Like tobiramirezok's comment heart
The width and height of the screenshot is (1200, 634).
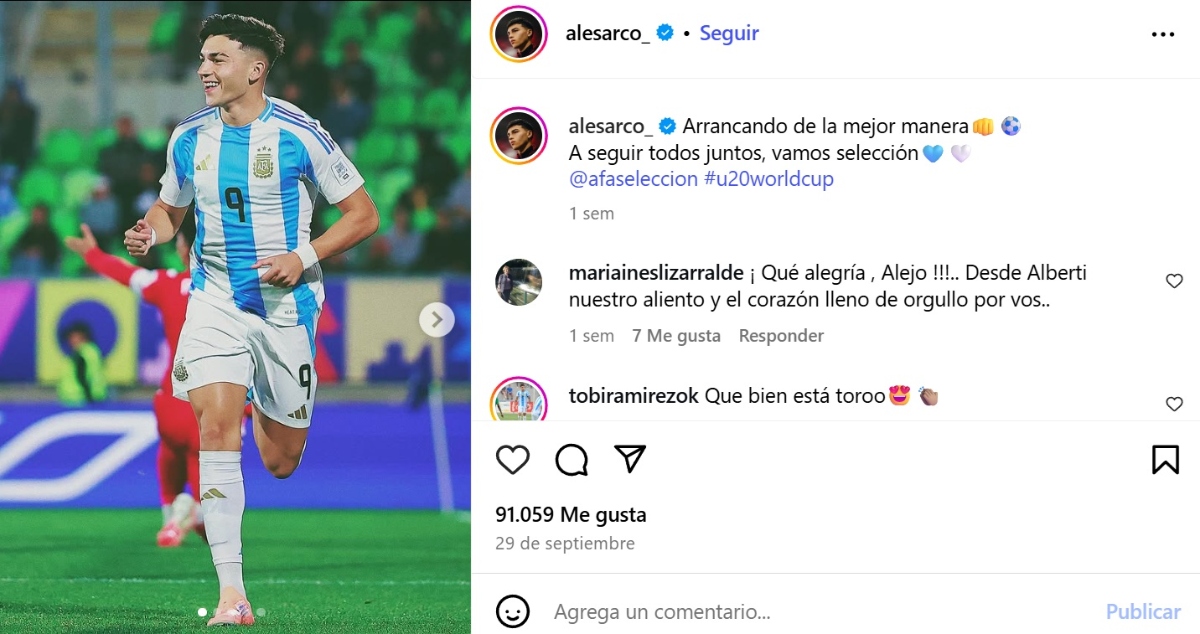coord(1175,404)
